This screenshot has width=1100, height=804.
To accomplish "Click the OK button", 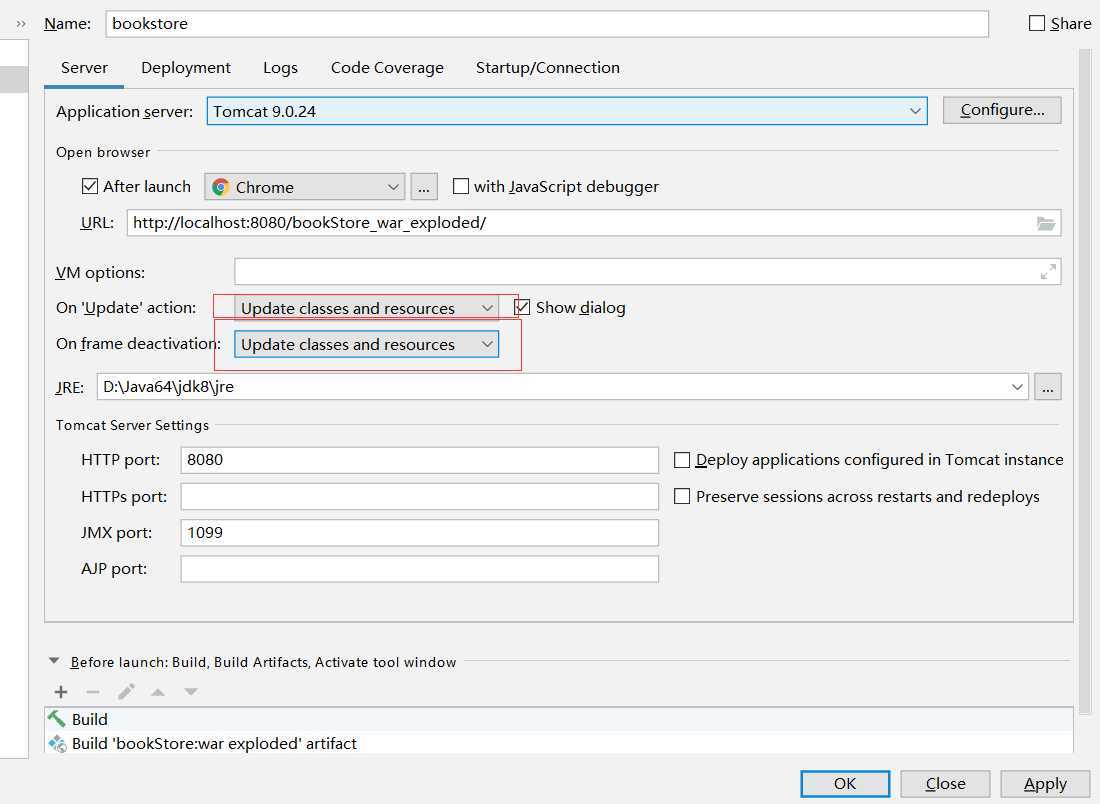I will tap(845, 783).
